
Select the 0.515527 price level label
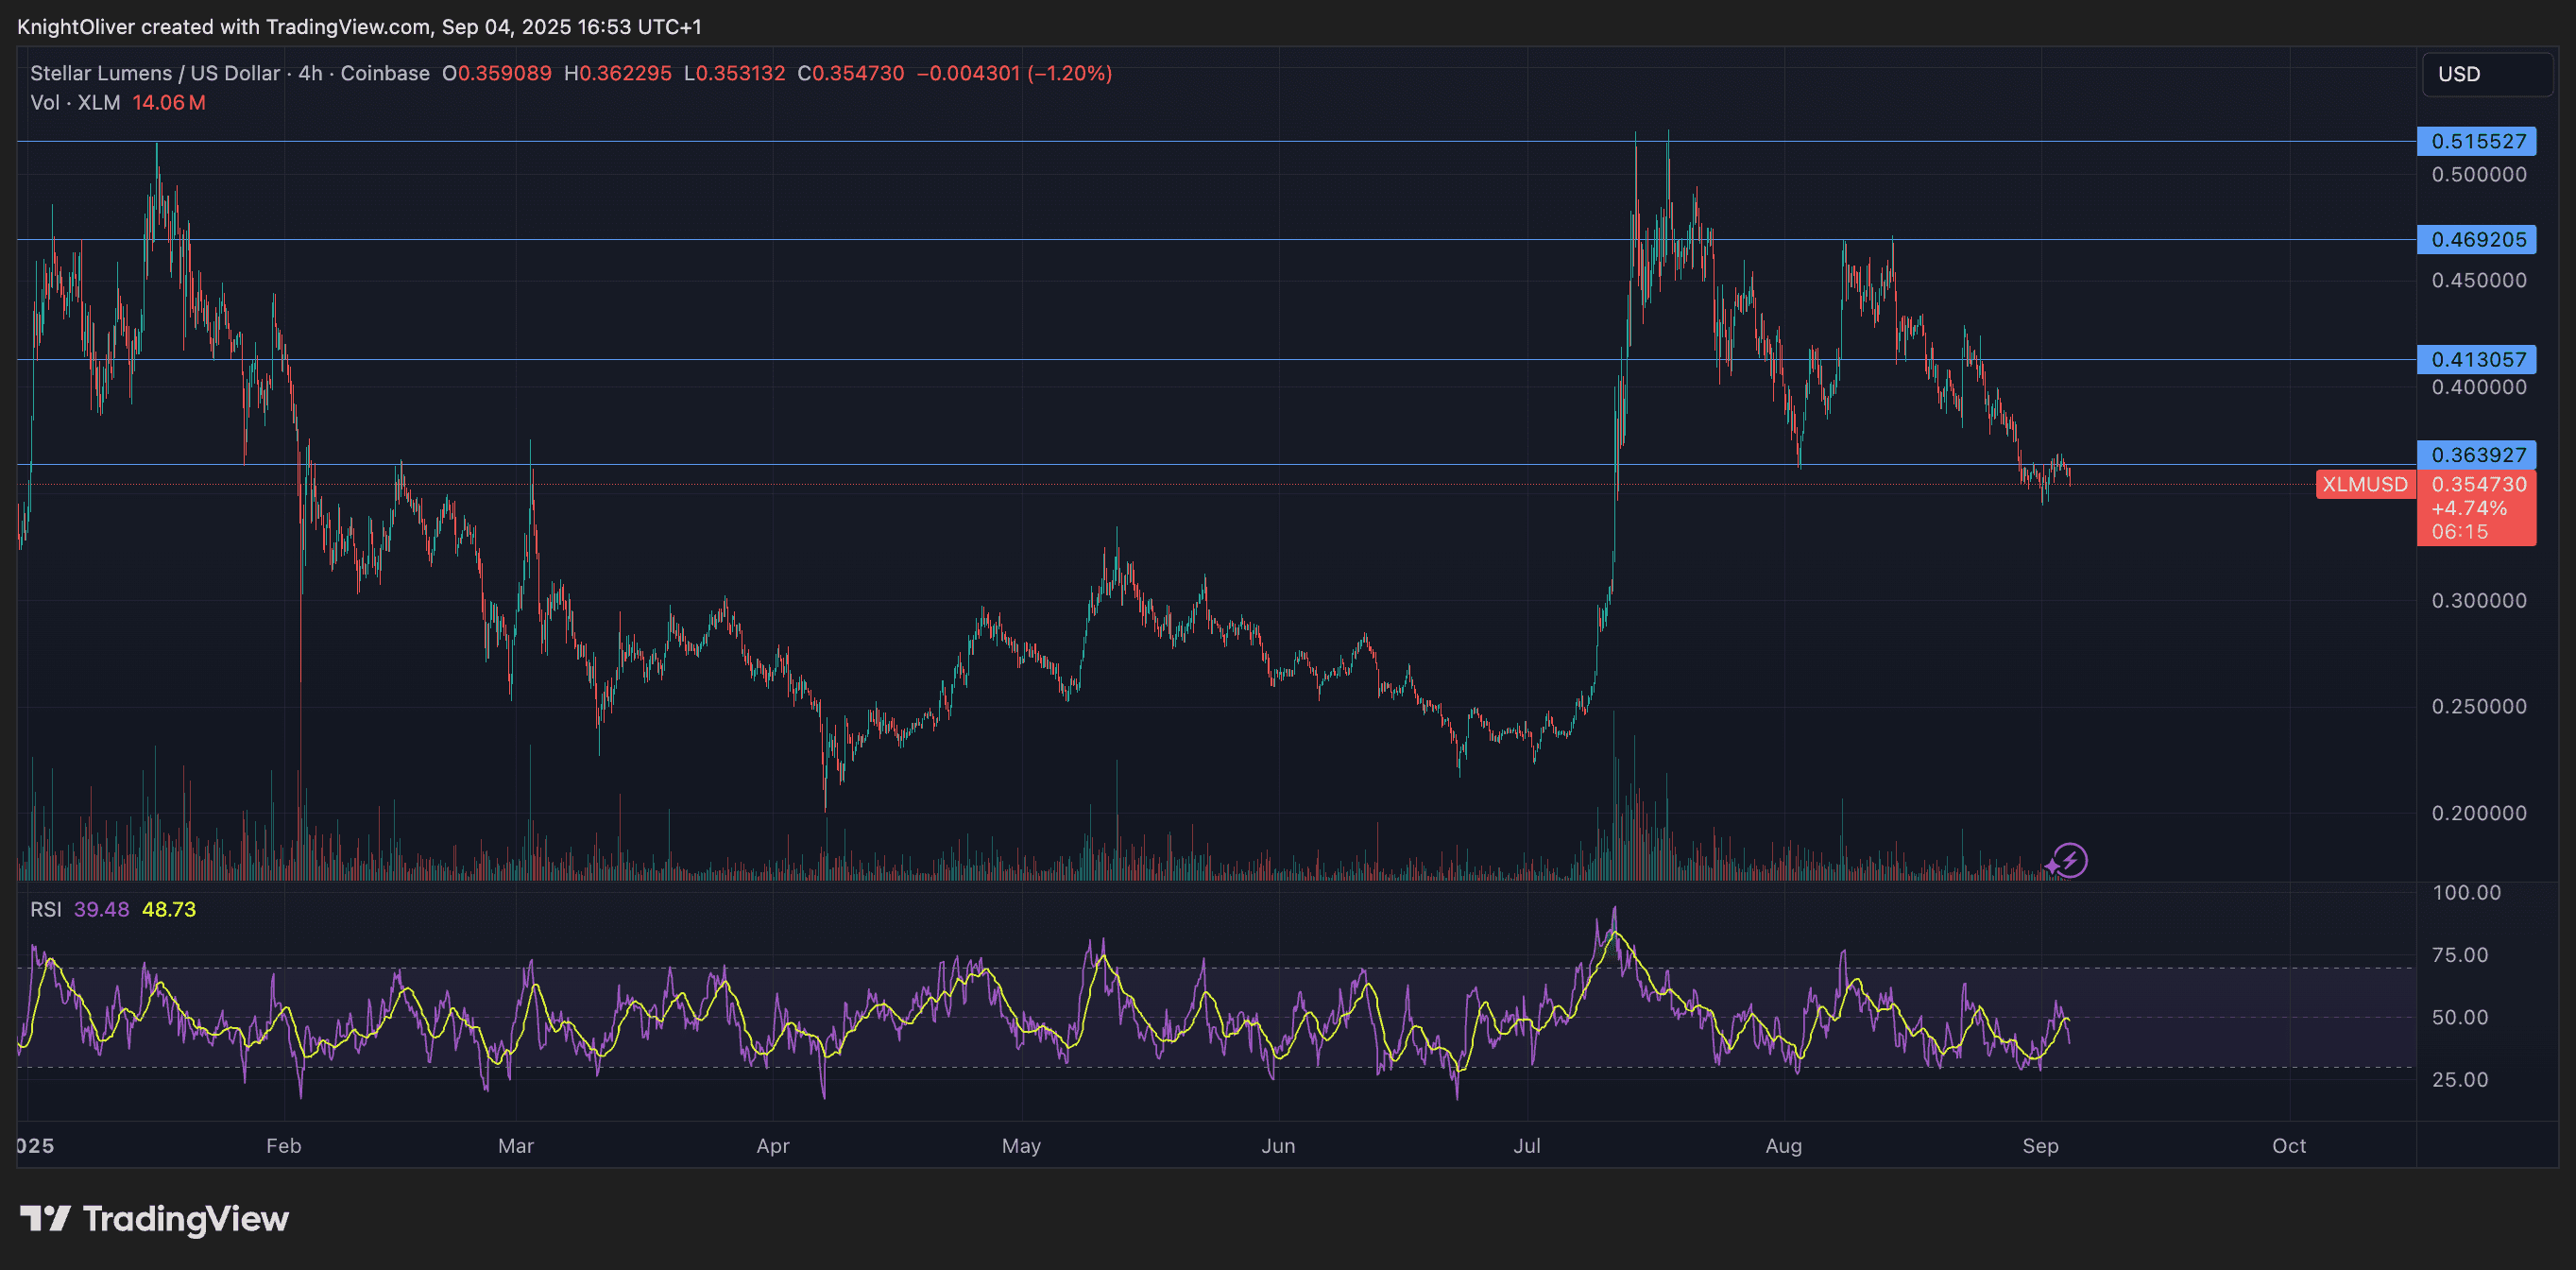click(x=2477, y=141)
